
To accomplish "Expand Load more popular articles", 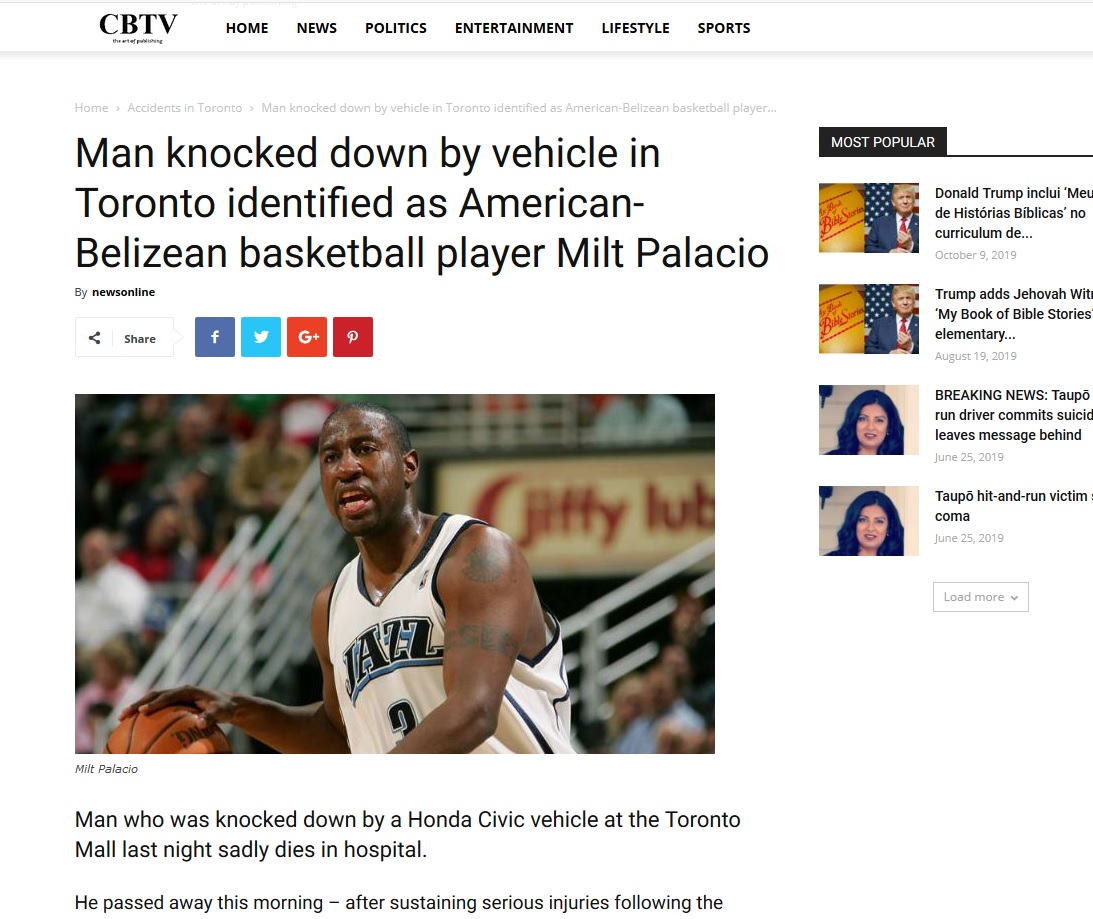I will pyautogui.click(x=981, y=597).
